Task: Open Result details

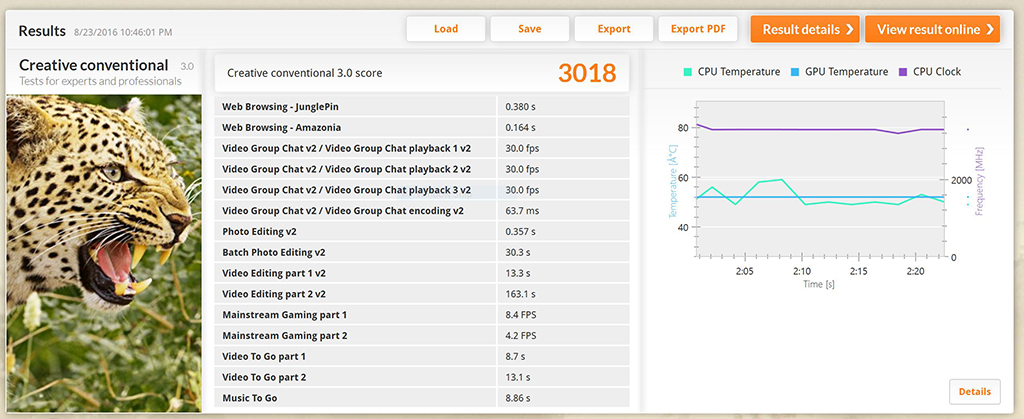Action: click(805, 29)
